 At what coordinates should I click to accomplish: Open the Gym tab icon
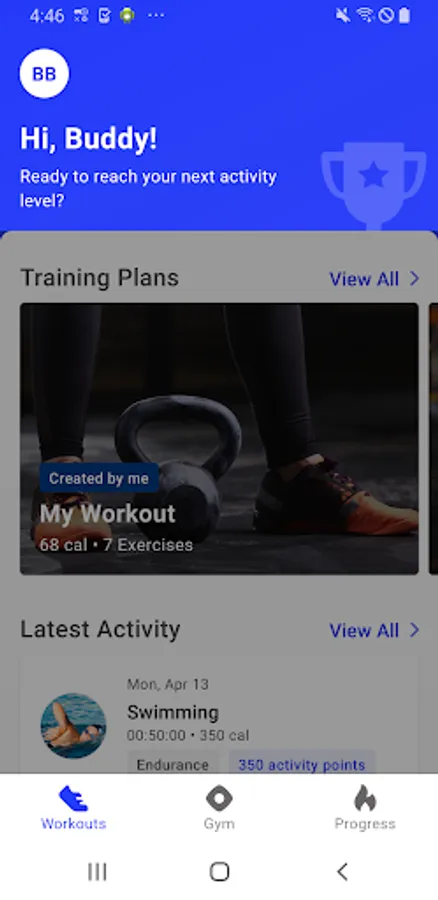coord(219,798)
